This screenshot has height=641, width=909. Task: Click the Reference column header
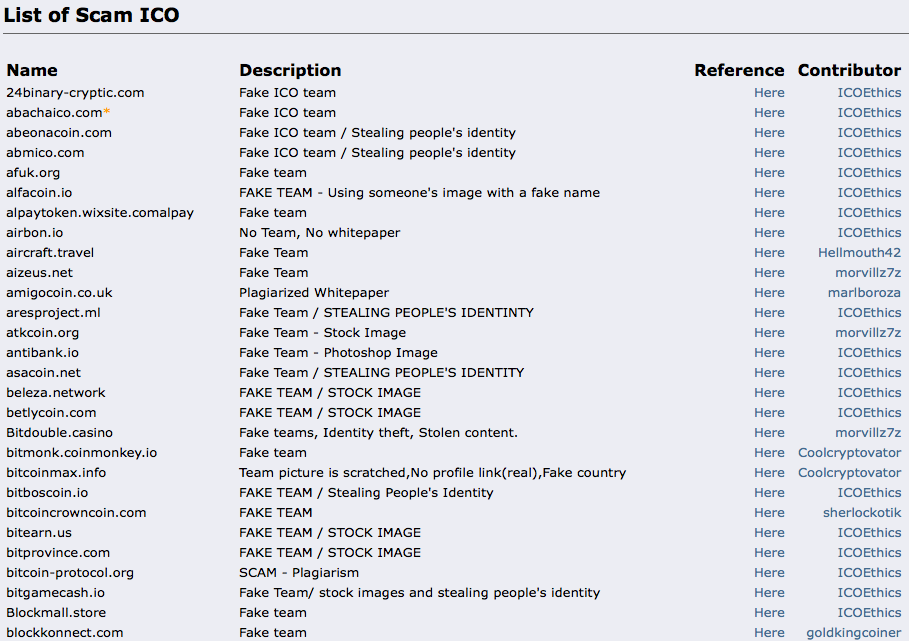coord(739,70)
